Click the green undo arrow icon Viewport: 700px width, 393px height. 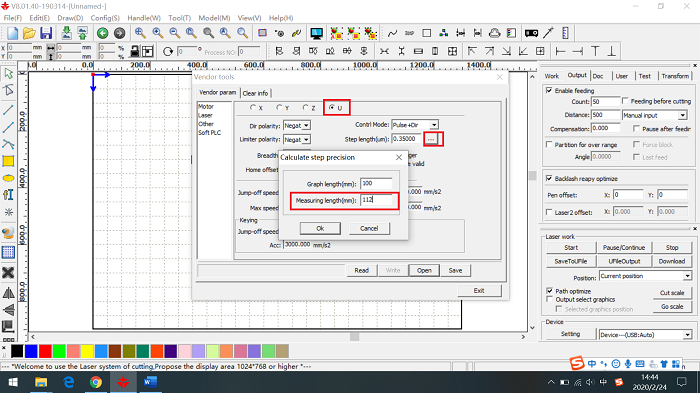(103, 33)
